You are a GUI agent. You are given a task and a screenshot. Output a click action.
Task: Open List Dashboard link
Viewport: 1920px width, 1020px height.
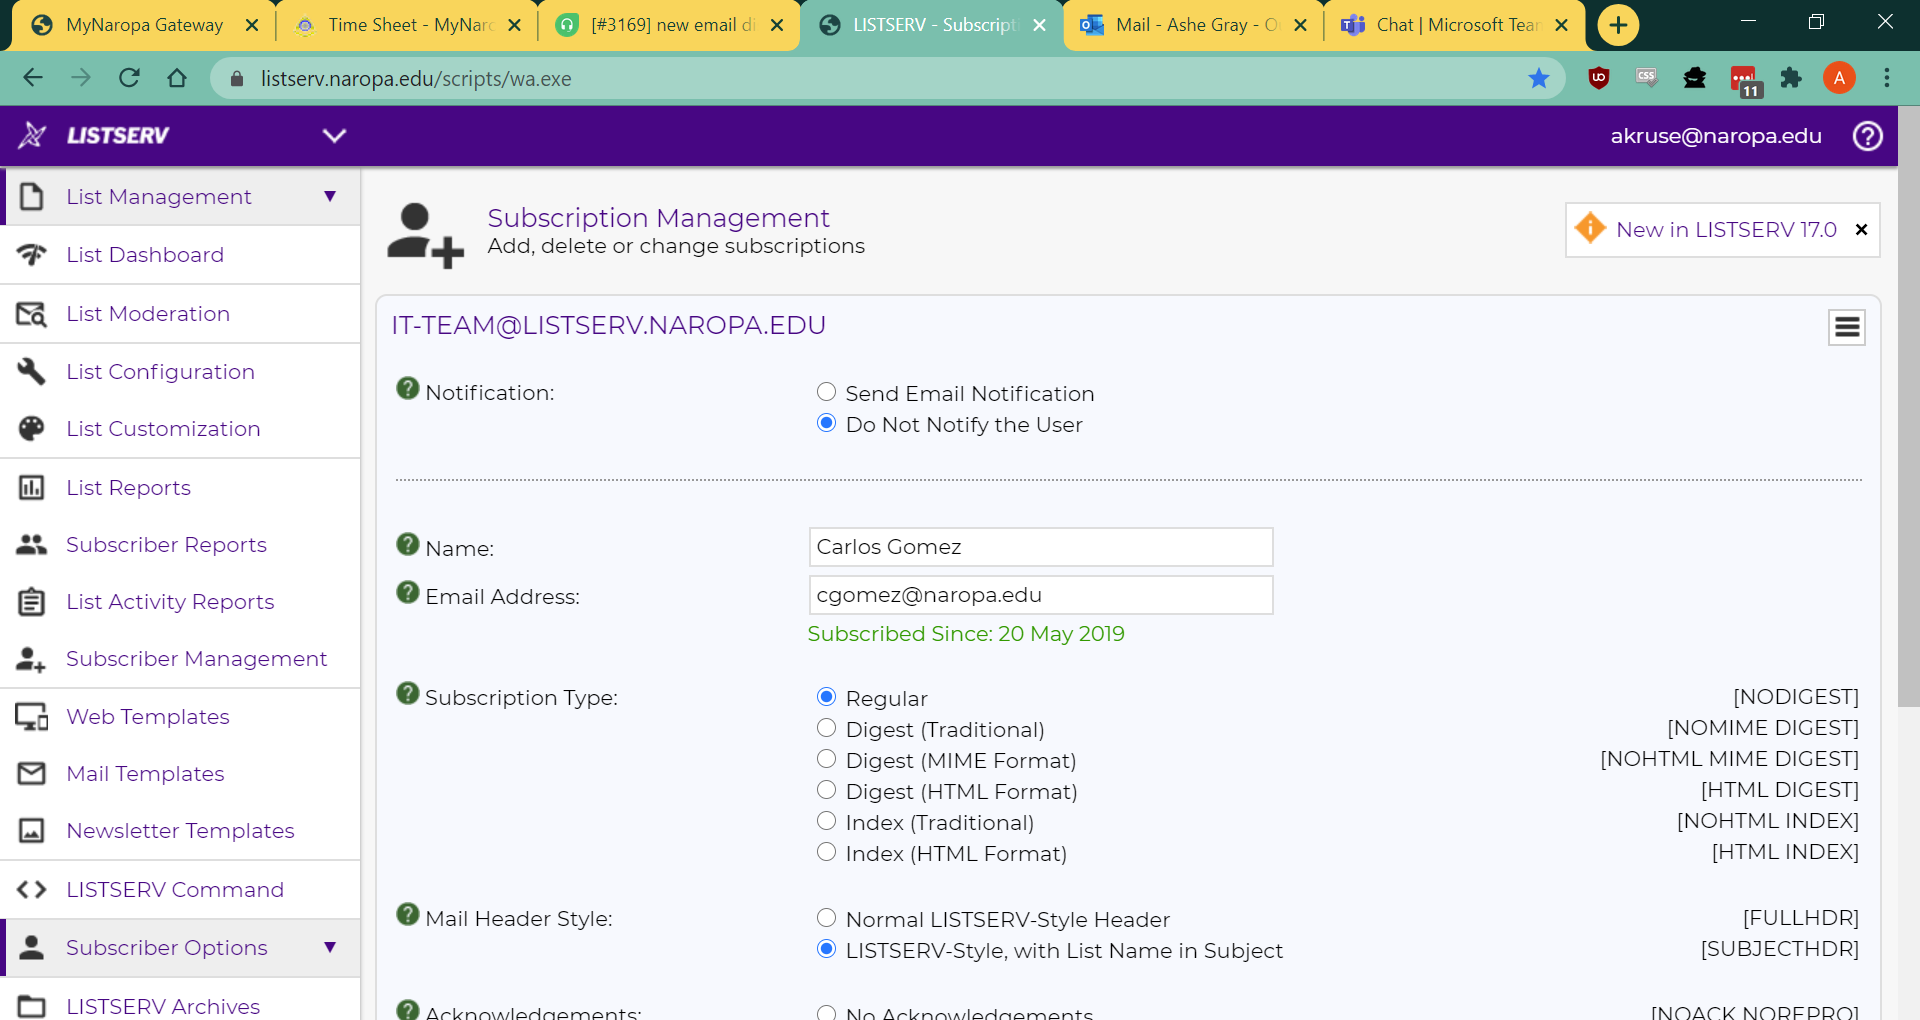point(145,255)
